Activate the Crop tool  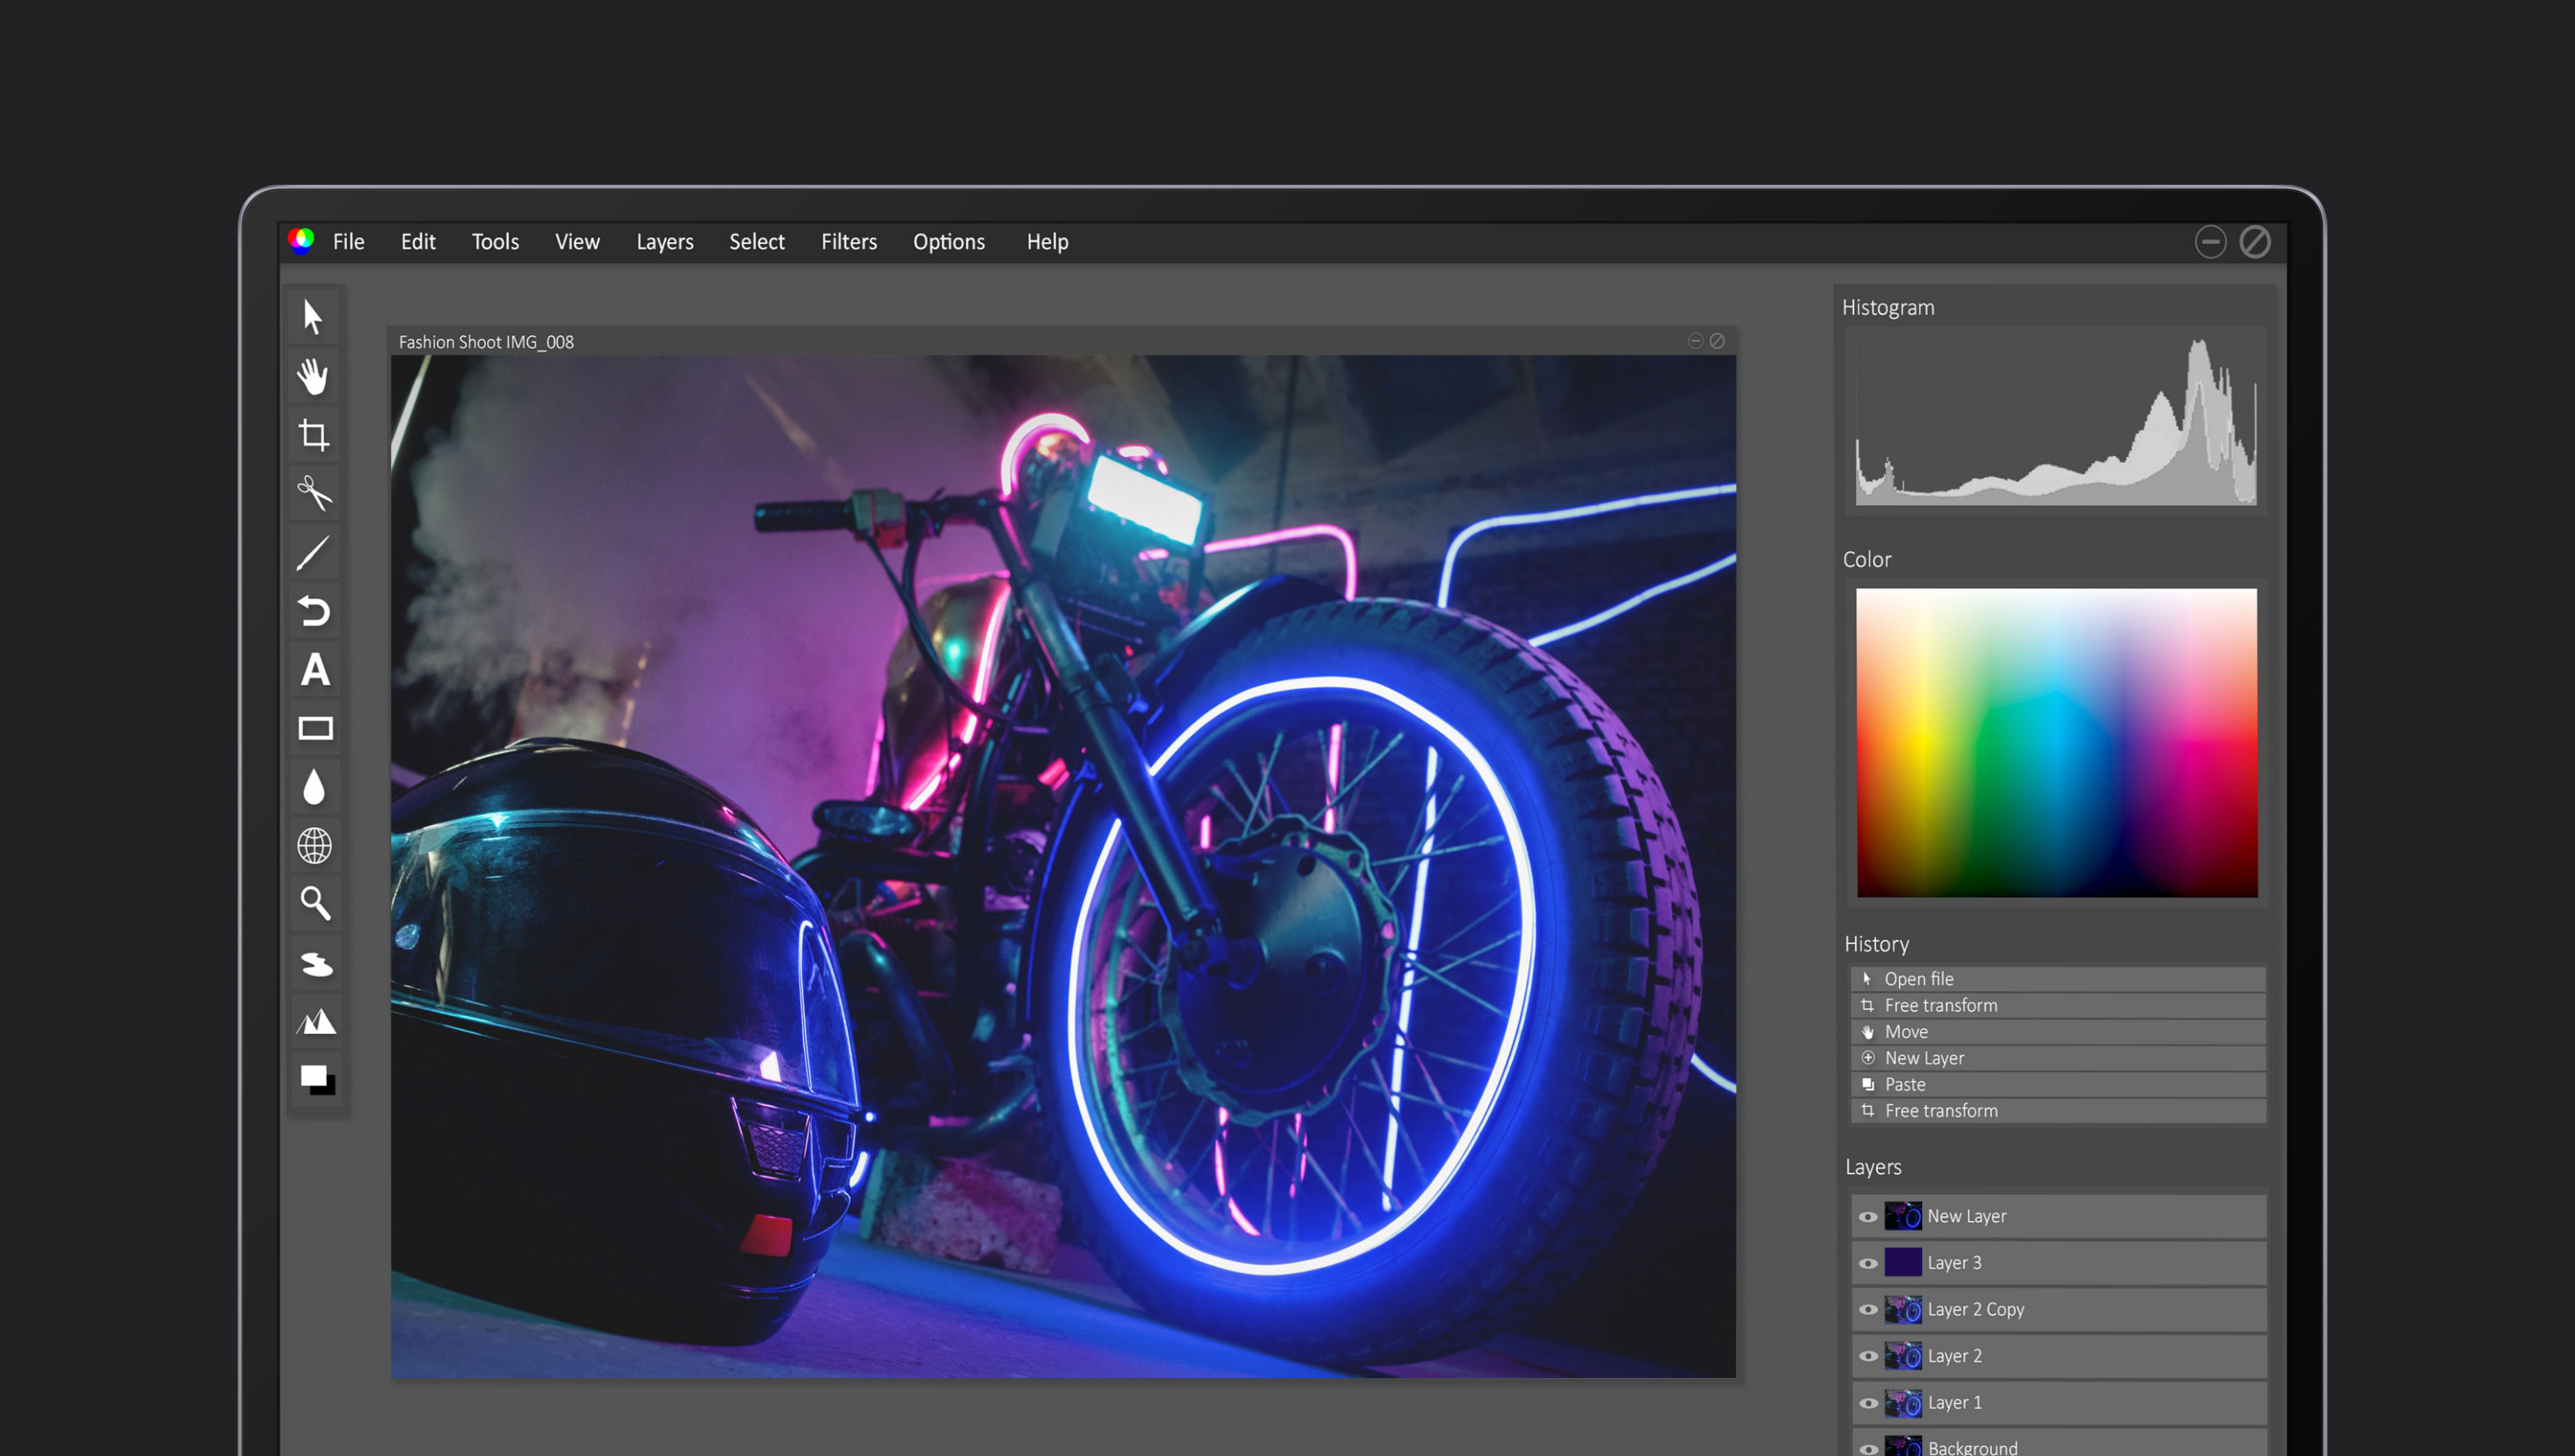[313, 435]
